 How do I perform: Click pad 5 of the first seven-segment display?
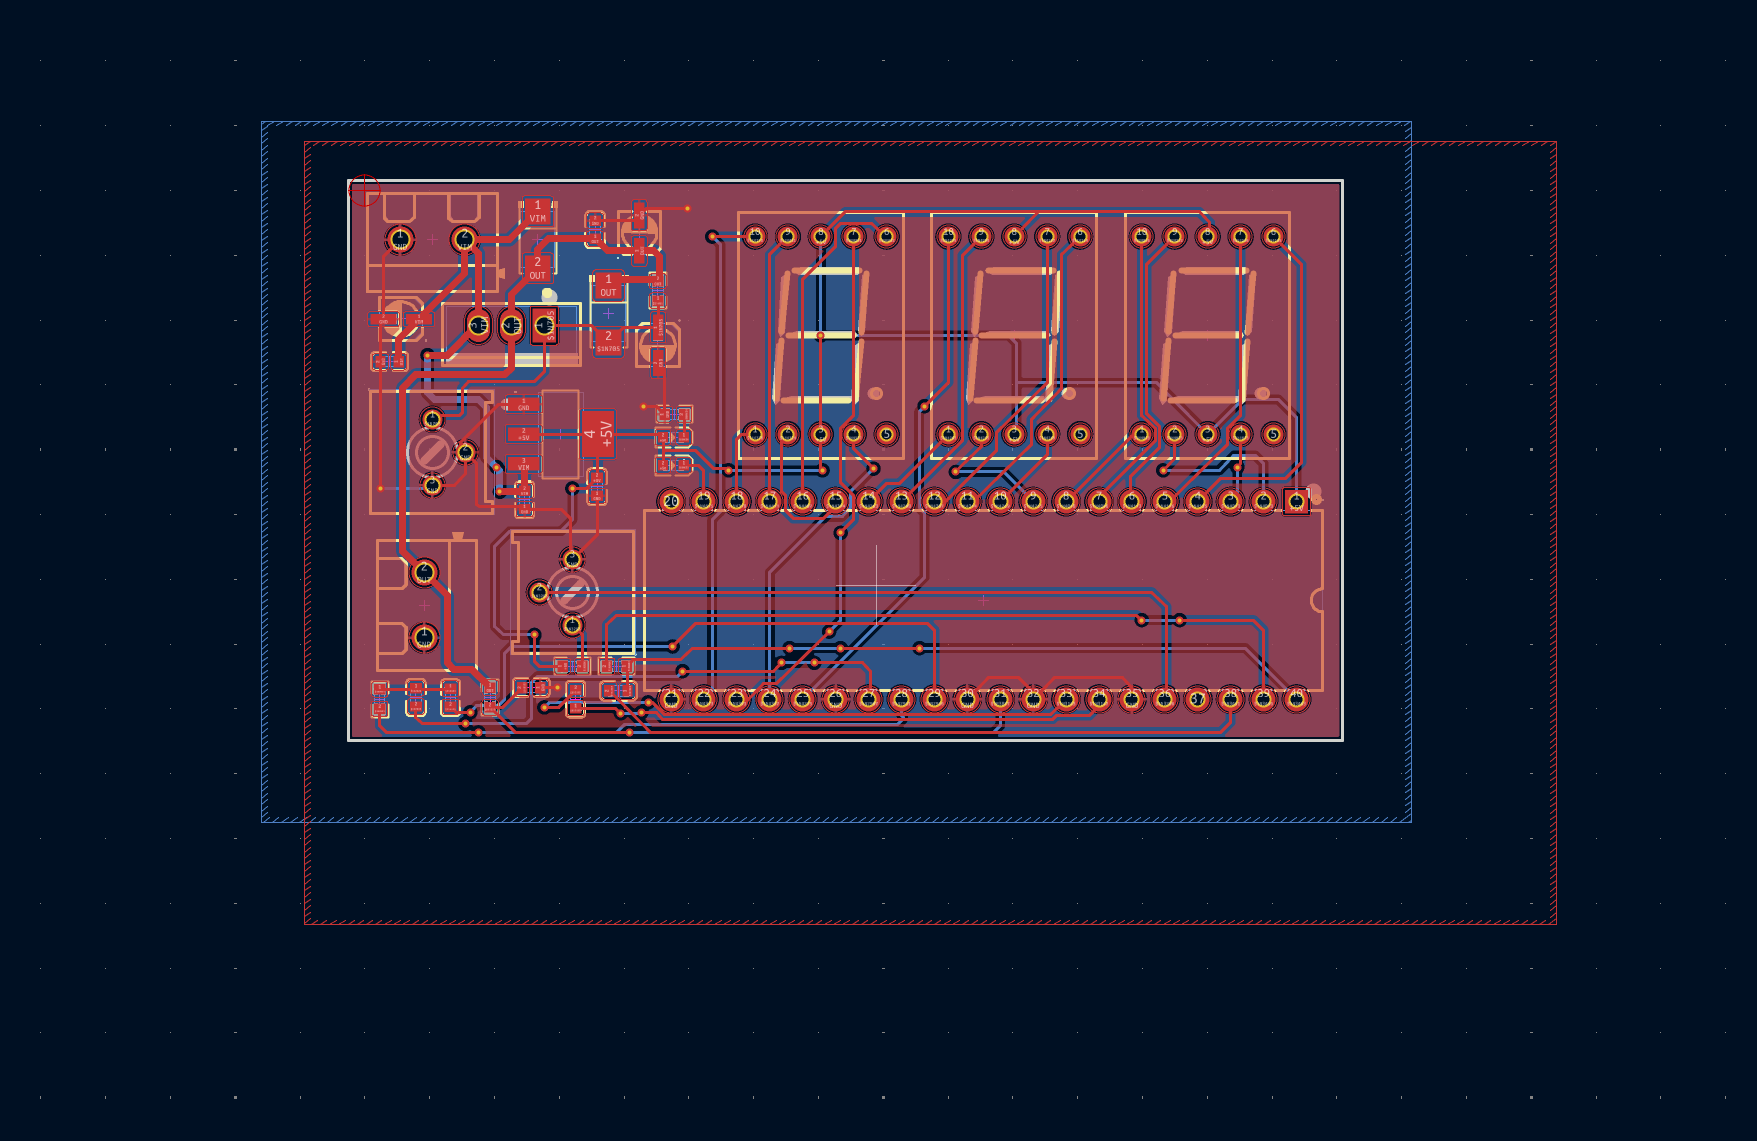click(886, 434)
